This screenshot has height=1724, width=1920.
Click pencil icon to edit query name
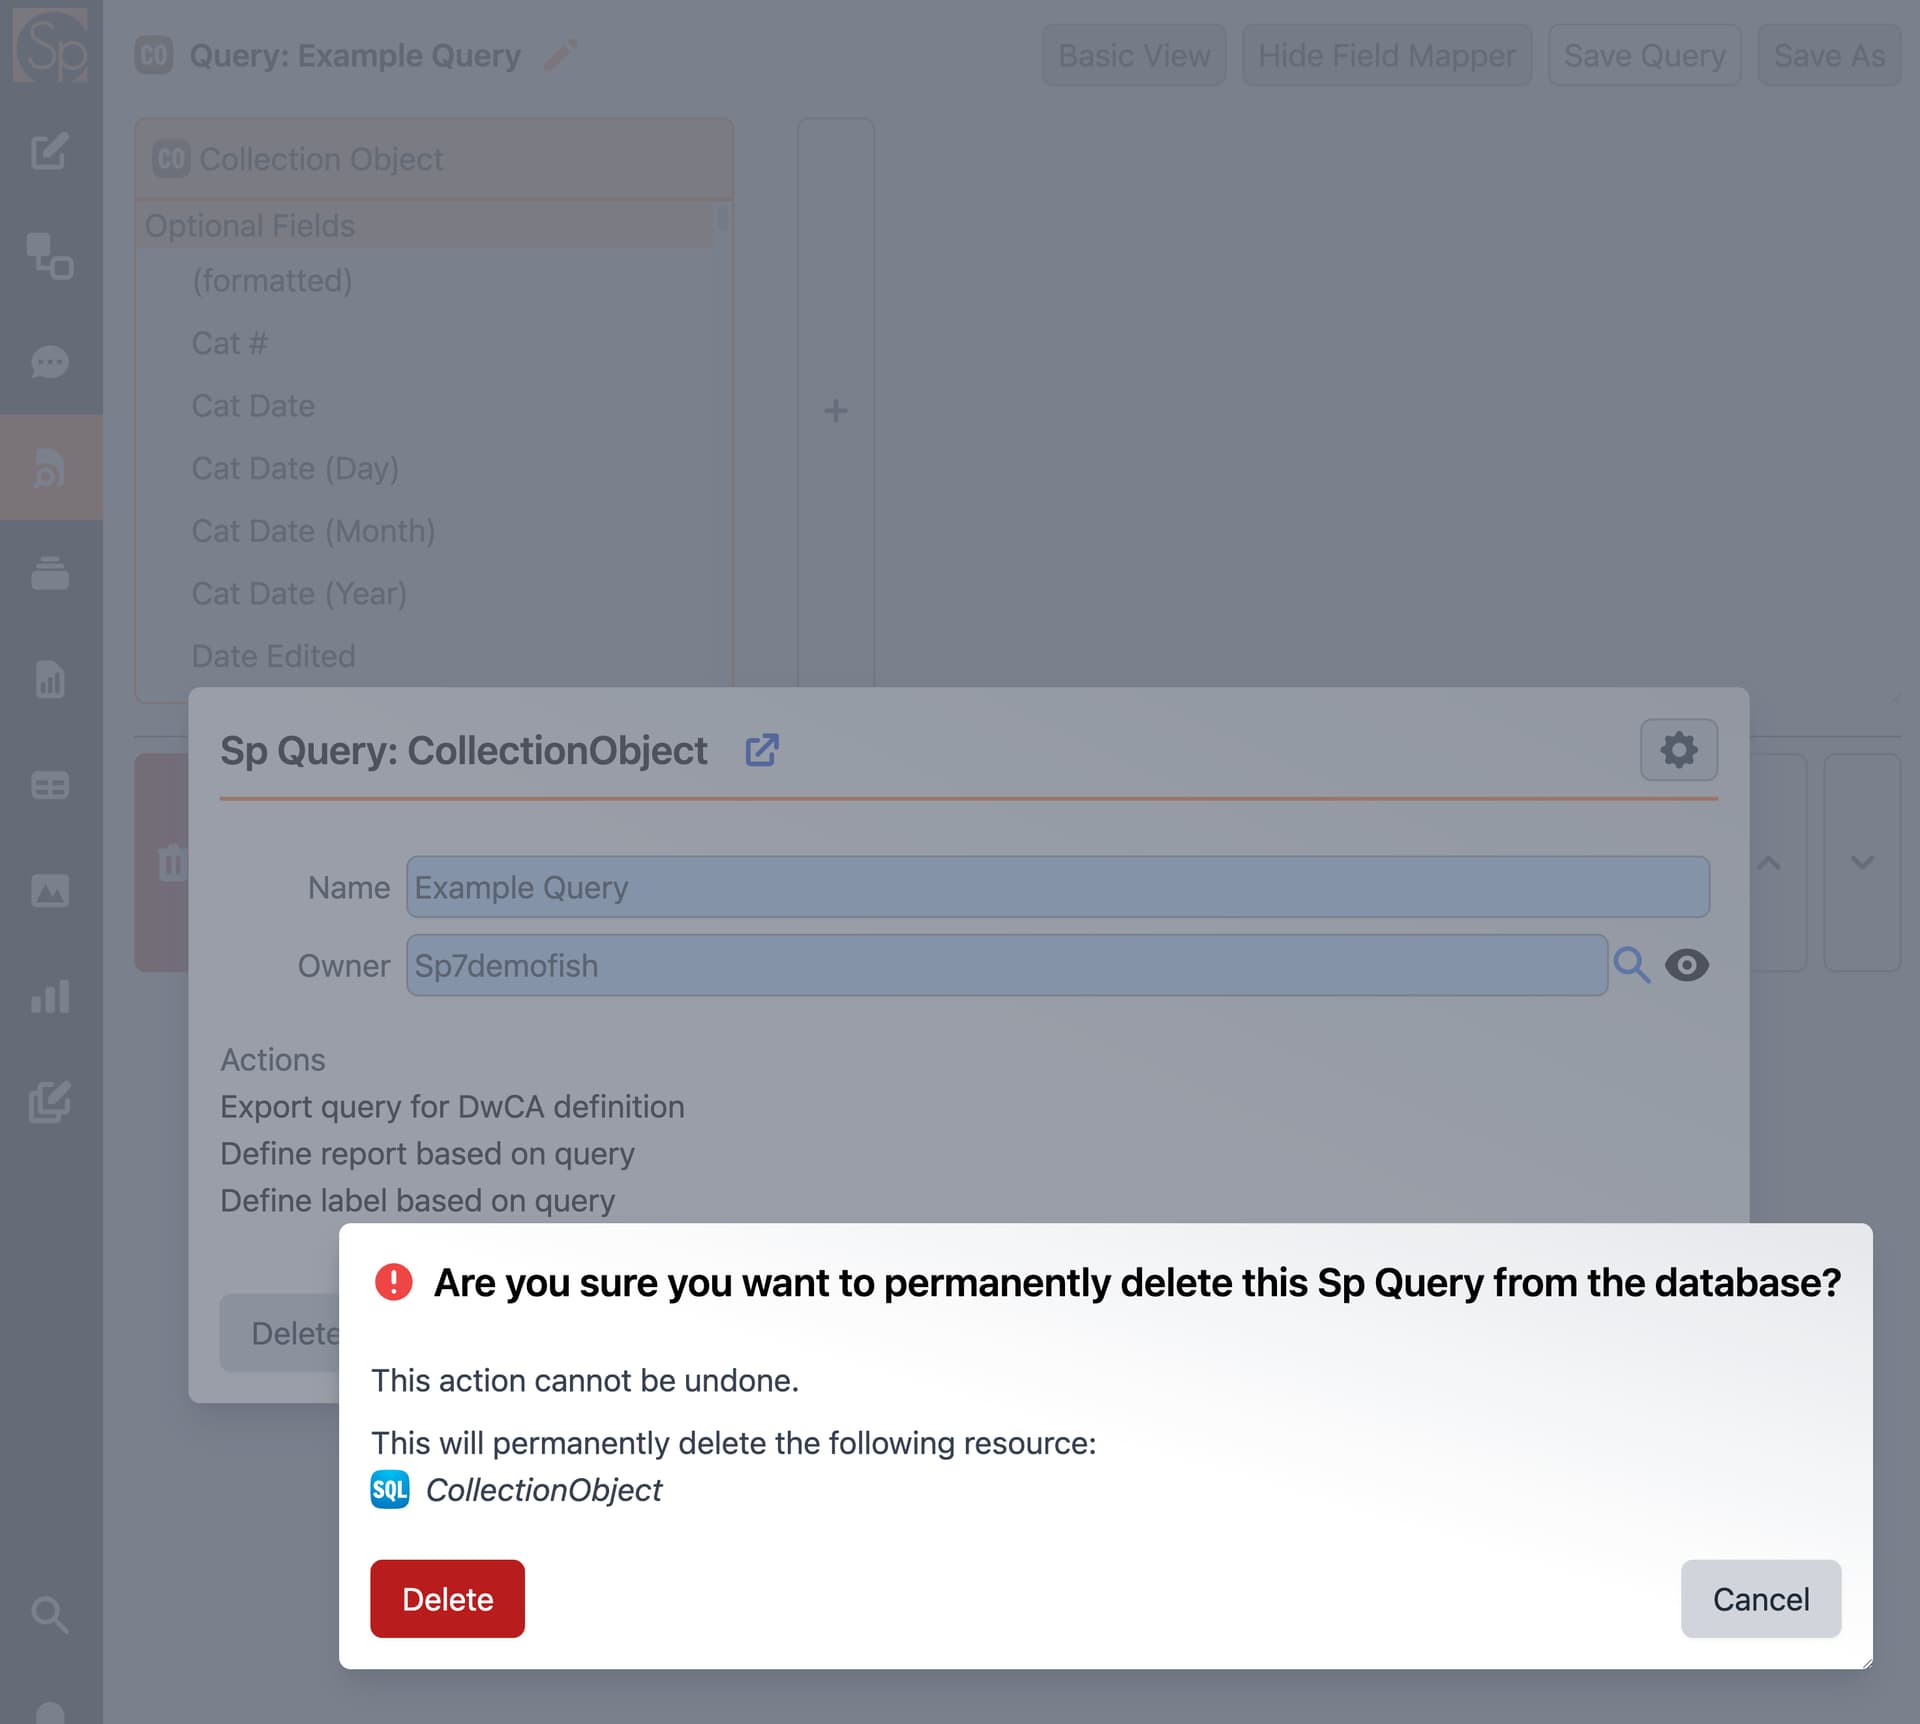point(560,55)
